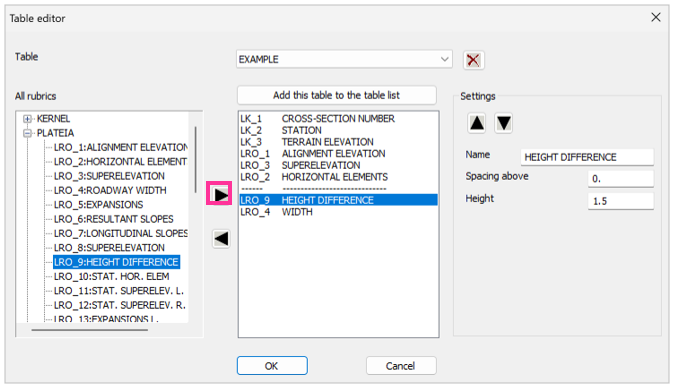Click horizontal scrollbar of All rubrics tree
Screen dimensions: 674x388
click(x=89, y=330)
